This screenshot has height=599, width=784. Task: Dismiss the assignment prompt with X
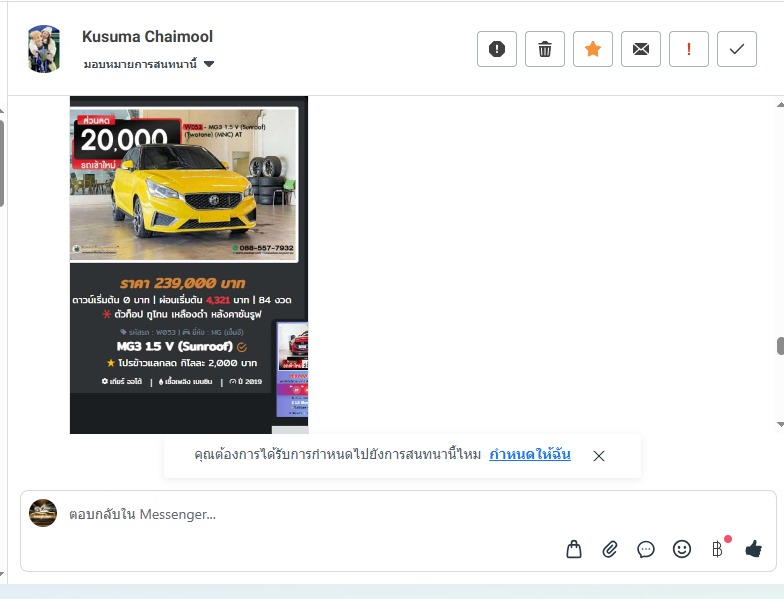[598, 456]
